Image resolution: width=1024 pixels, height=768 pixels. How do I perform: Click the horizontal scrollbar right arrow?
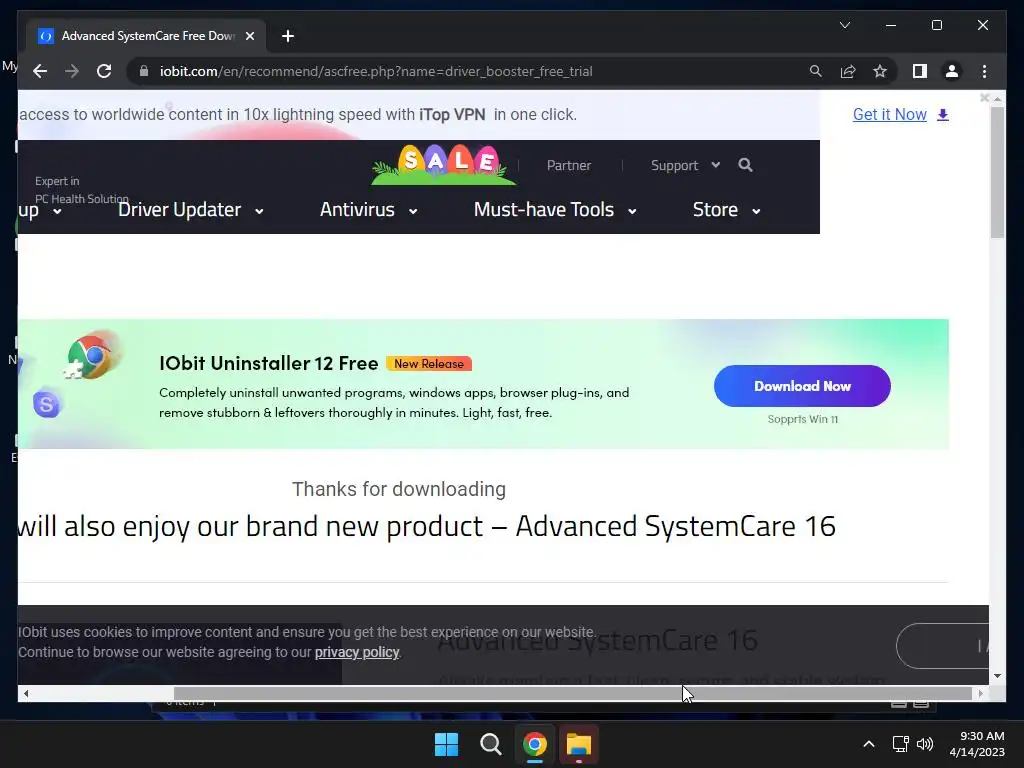pos(980,694)
